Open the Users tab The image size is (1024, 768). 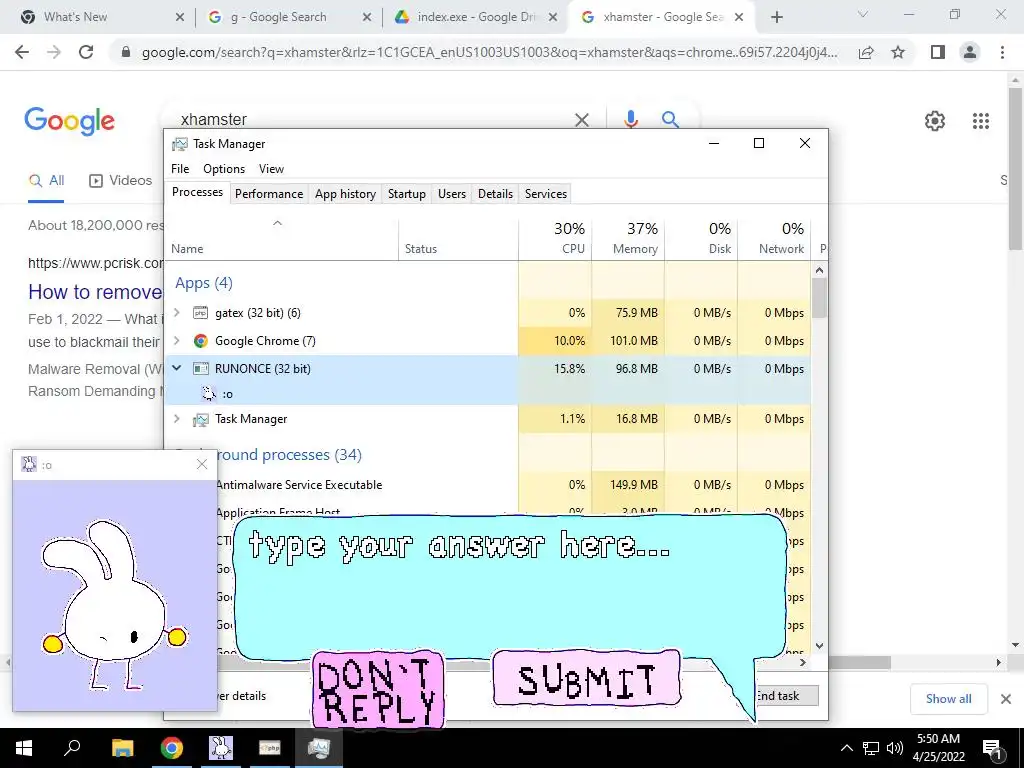tap(452, 194)
